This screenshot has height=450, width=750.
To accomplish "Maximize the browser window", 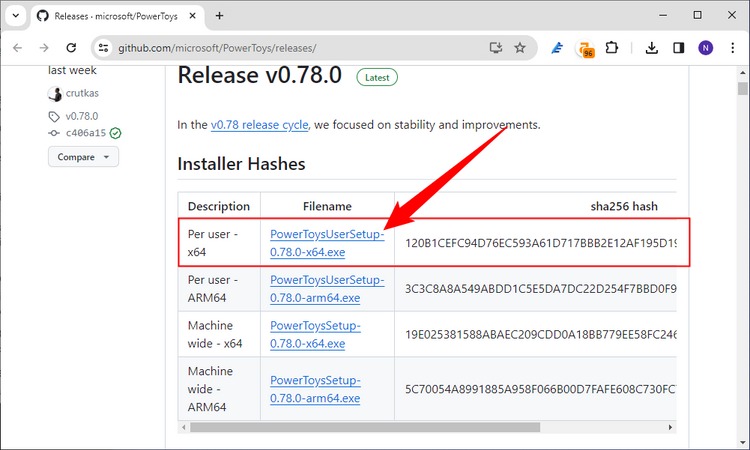I will click(x=697, y=15).
